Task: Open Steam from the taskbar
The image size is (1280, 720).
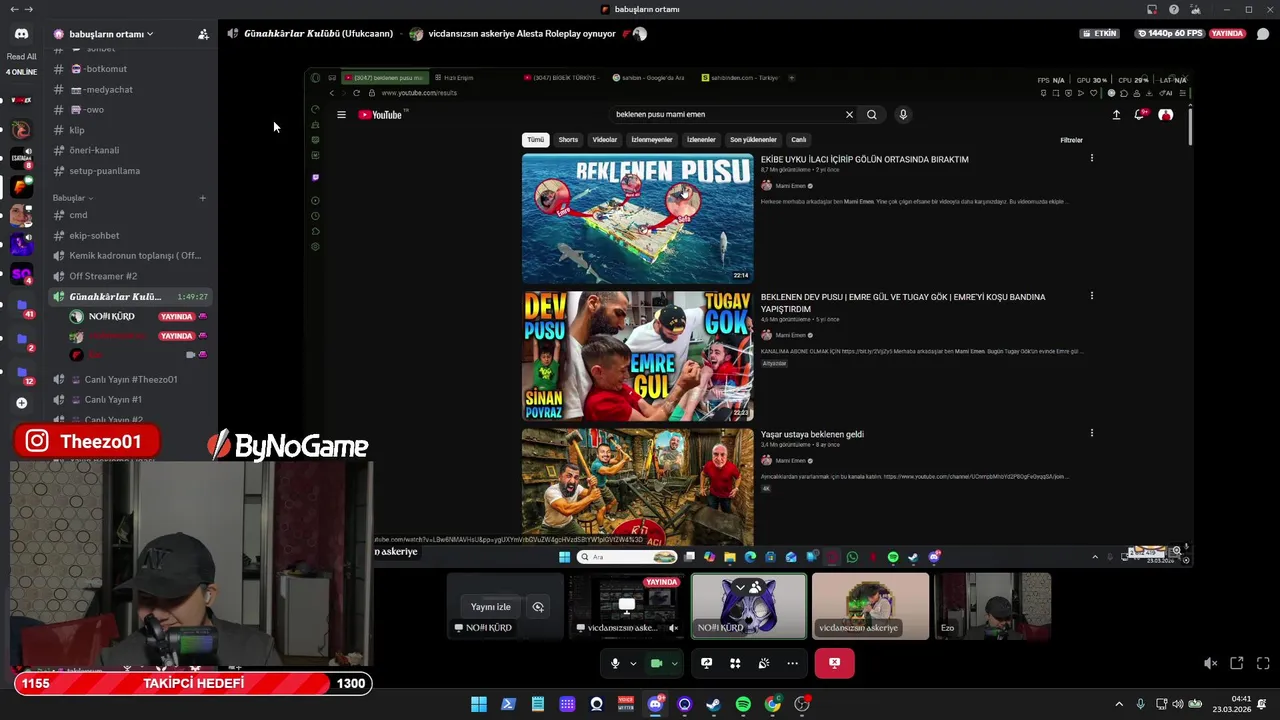Action: pos(713,704)
